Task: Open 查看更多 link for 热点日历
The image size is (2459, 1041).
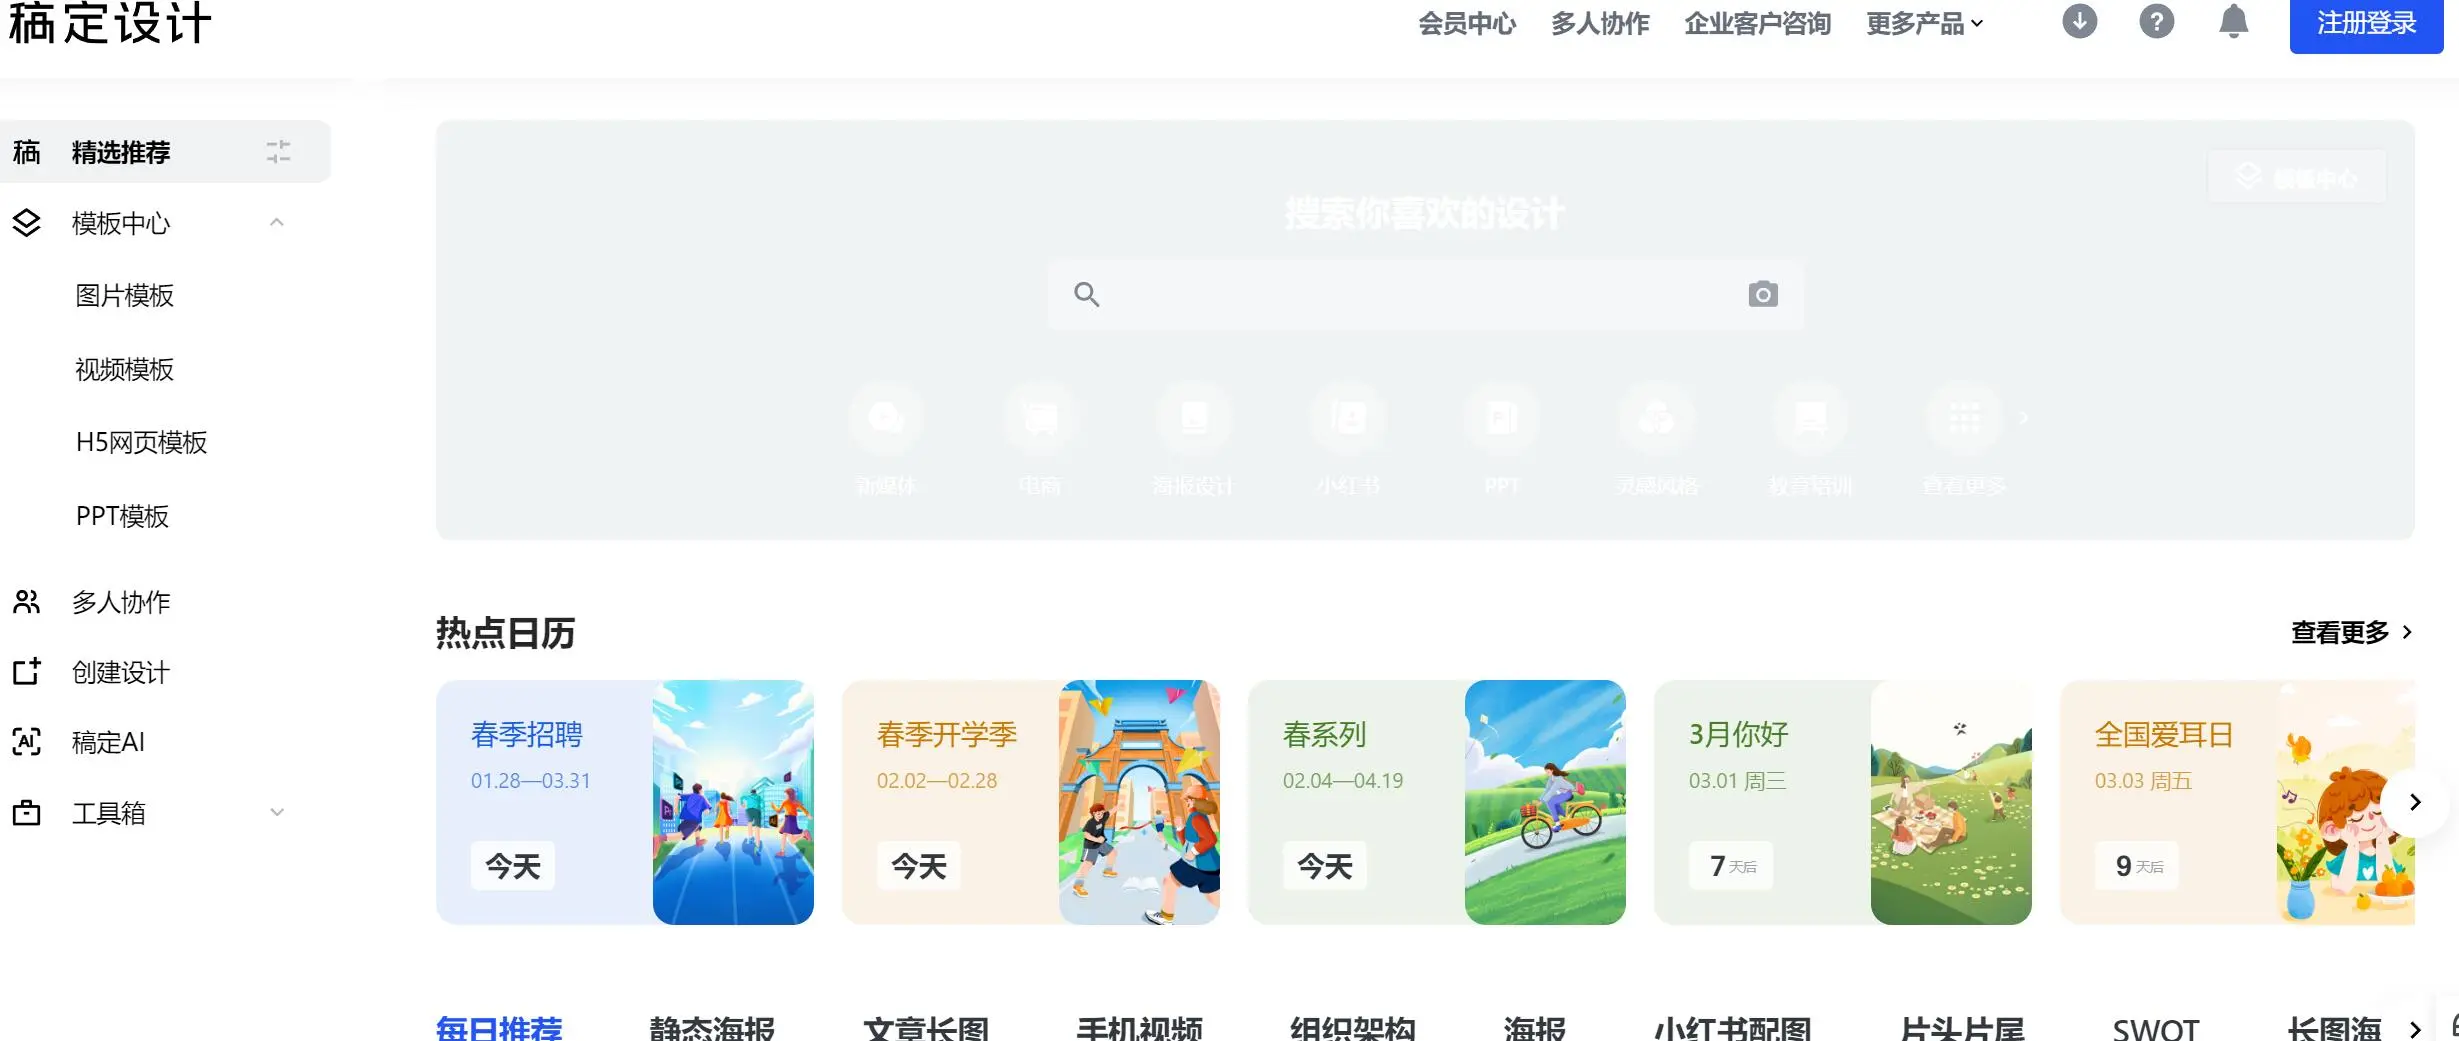Action: coord(2351,632)
